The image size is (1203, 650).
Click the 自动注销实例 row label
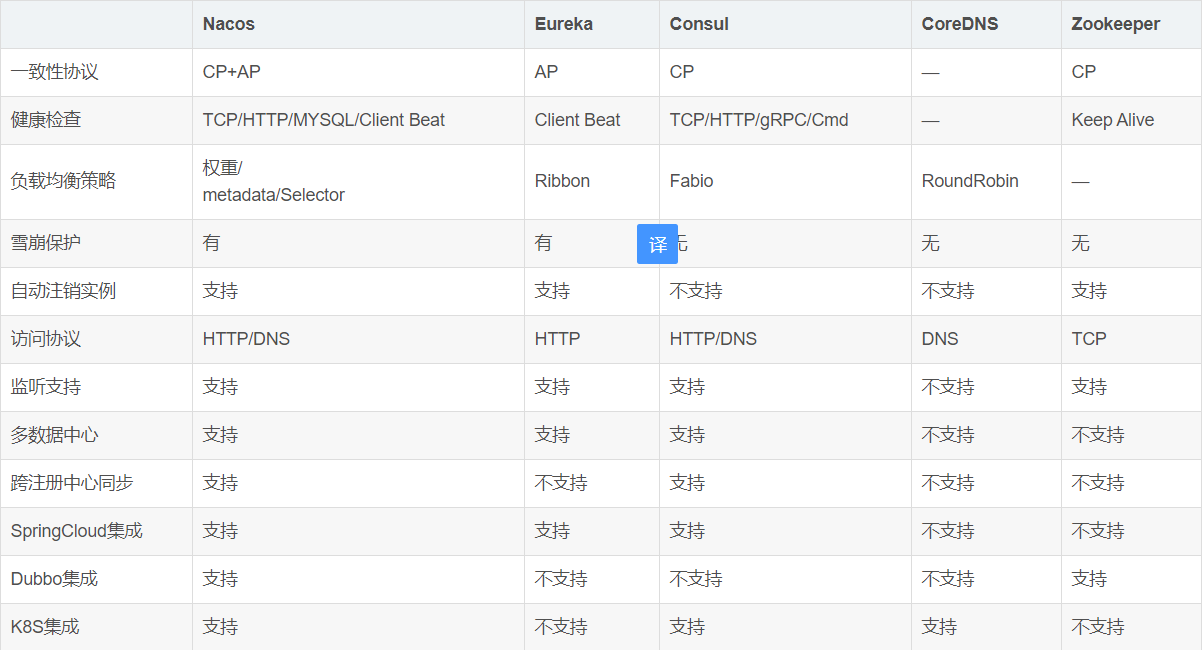coord(64,291)
